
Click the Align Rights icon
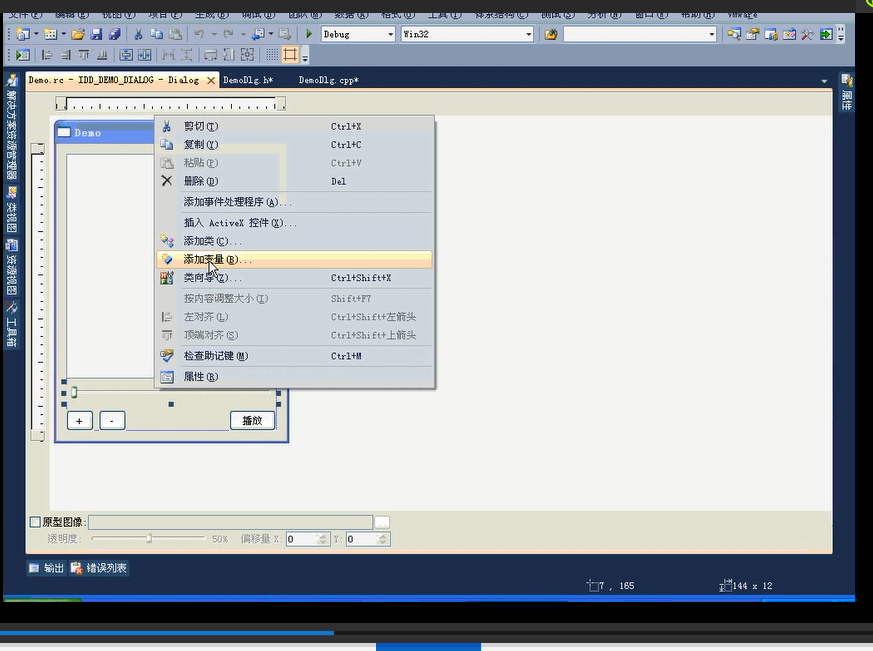coord(66,55)
